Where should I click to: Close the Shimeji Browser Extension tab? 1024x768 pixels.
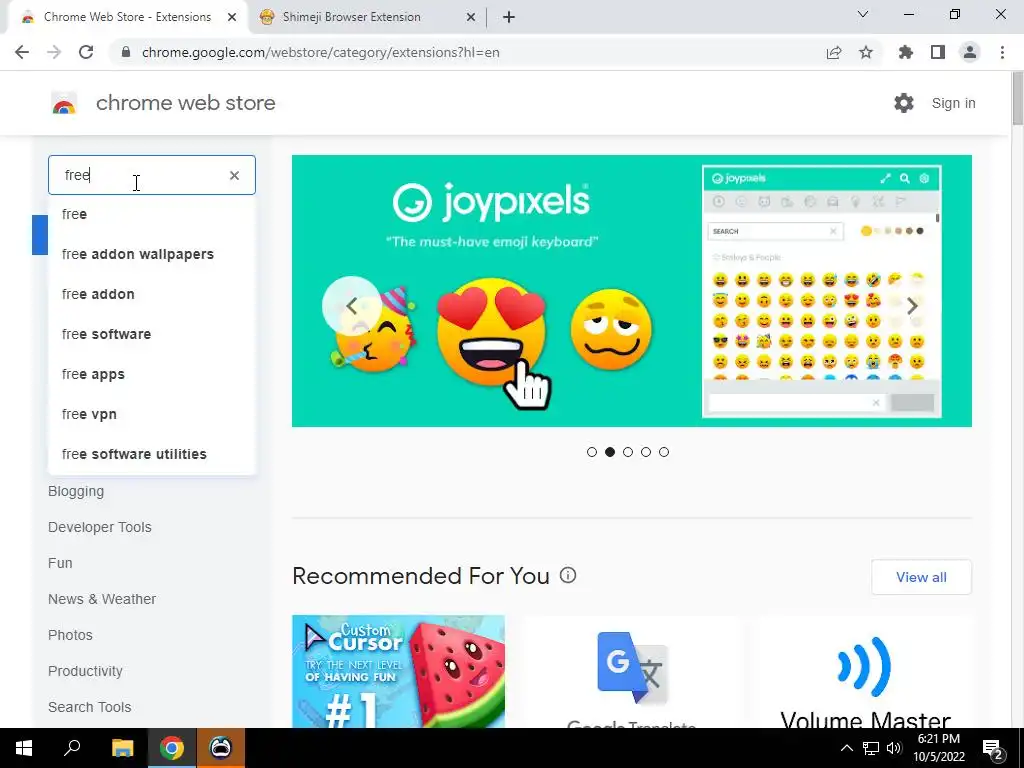(x=471, y=17)
